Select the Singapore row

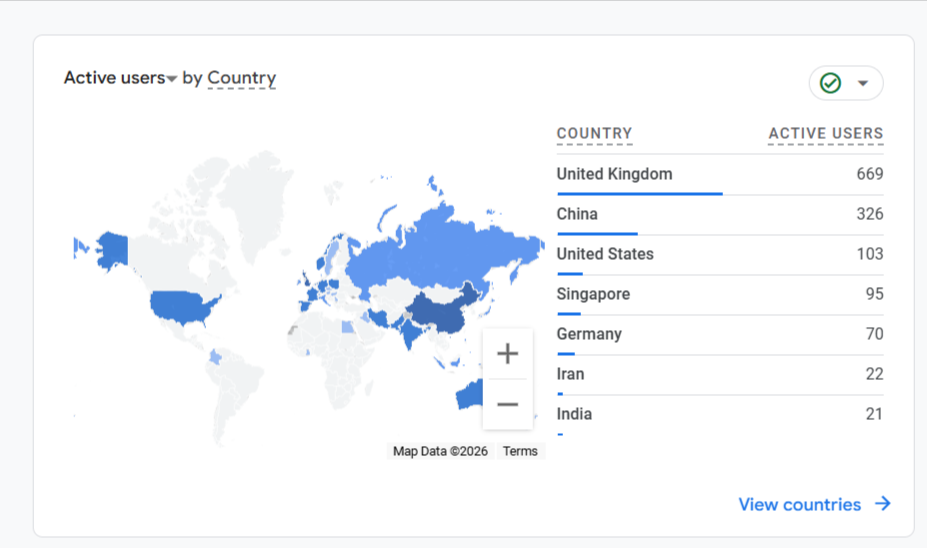pos(720,295)
